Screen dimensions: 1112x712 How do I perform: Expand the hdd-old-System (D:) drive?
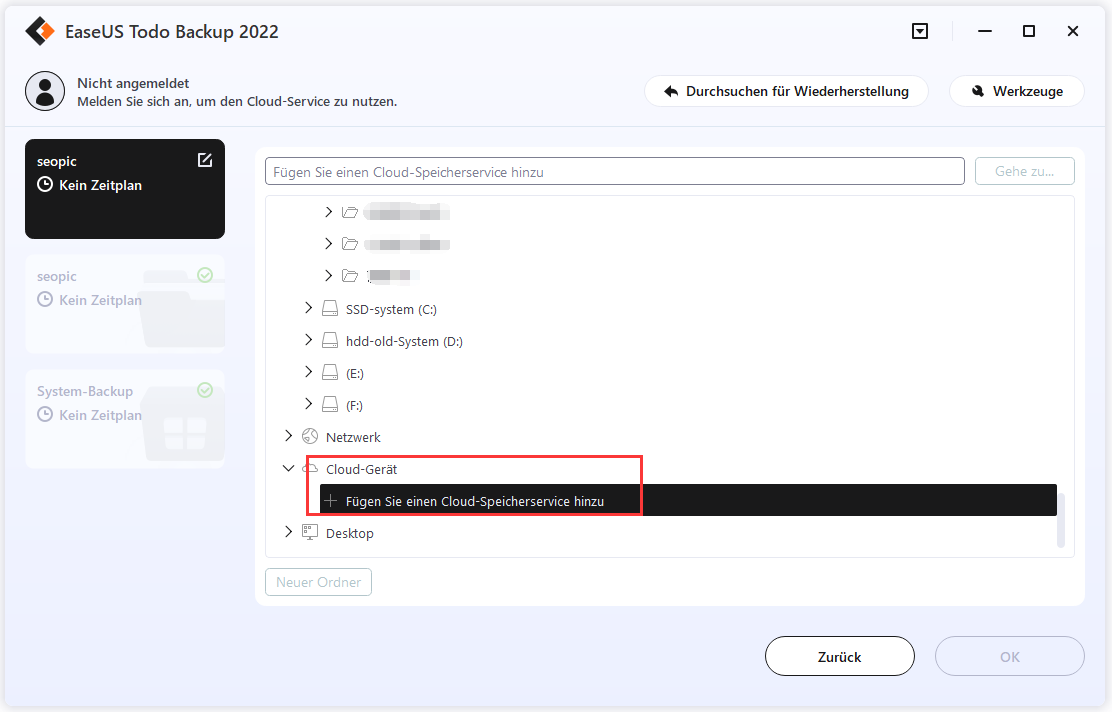pyautogui.click(x=308, y=340)
